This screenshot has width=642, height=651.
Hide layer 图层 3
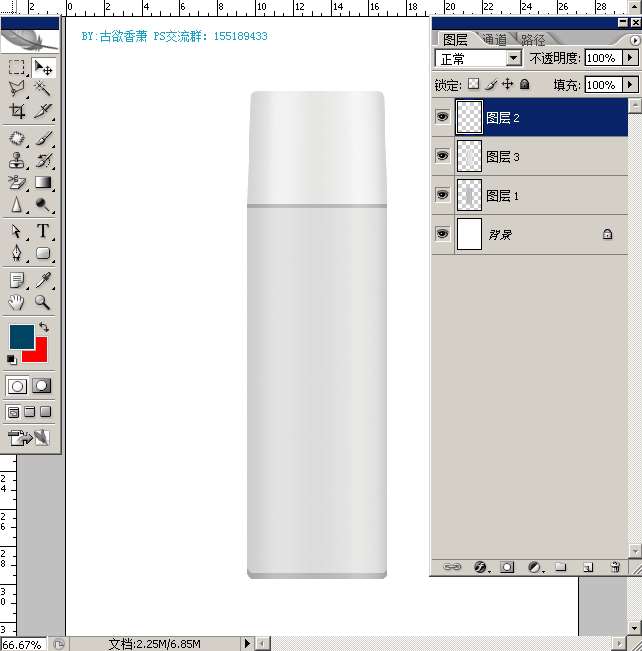tap(442, 156)
